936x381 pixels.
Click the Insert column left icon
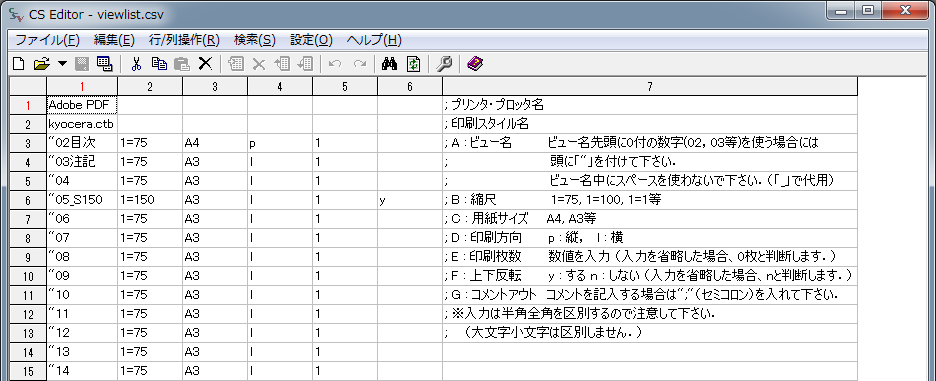tap(282, 64)
